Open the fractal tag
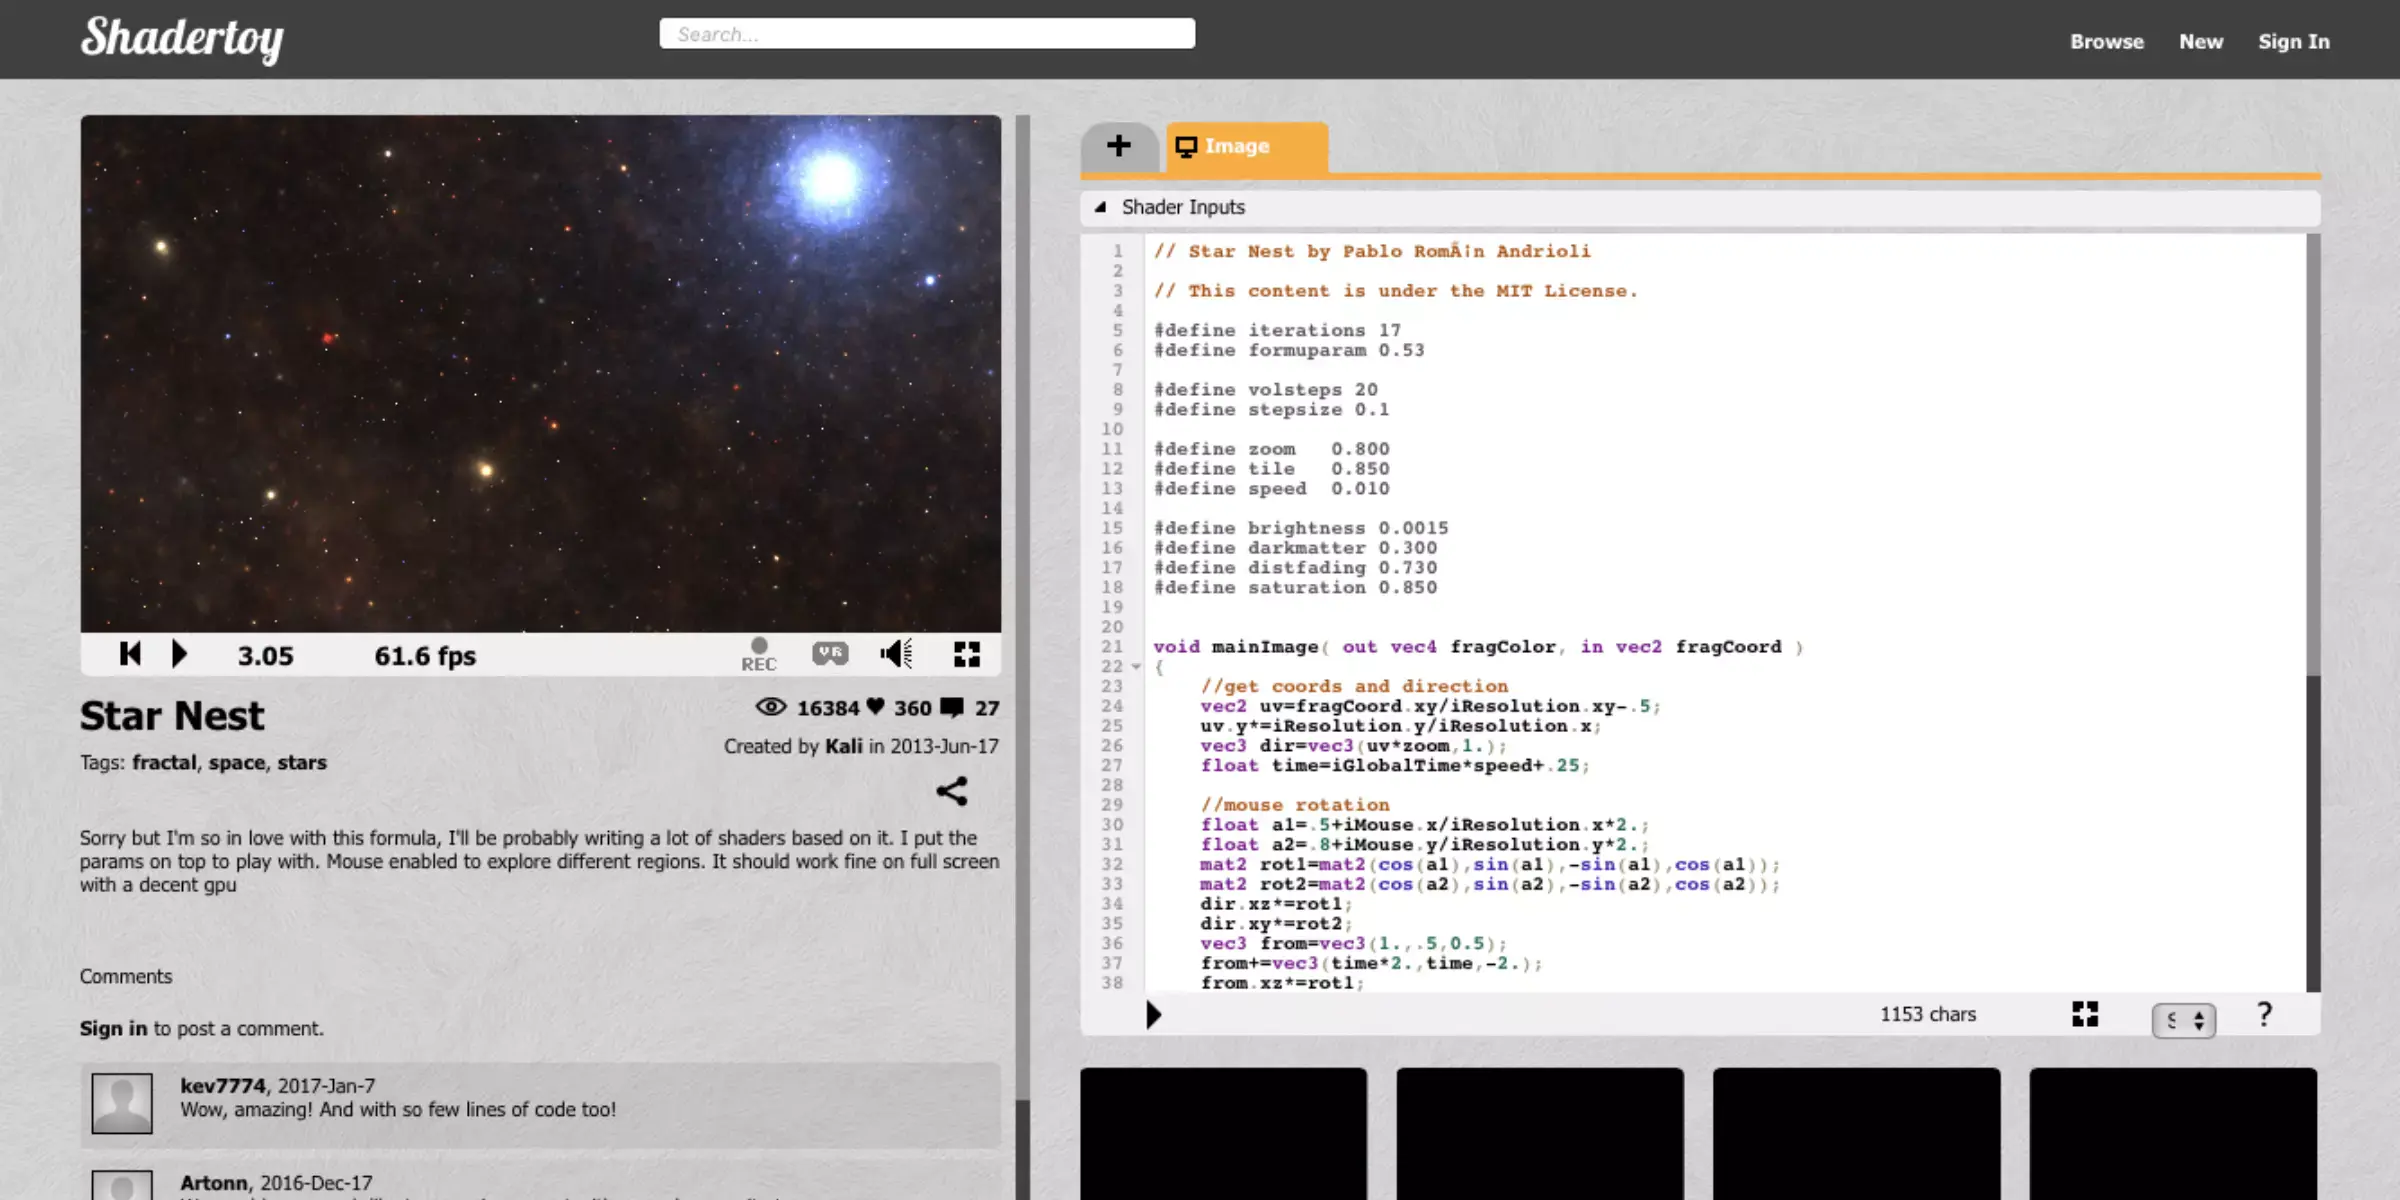This screenshot has width=2400, height=1200. click(164, 762)
